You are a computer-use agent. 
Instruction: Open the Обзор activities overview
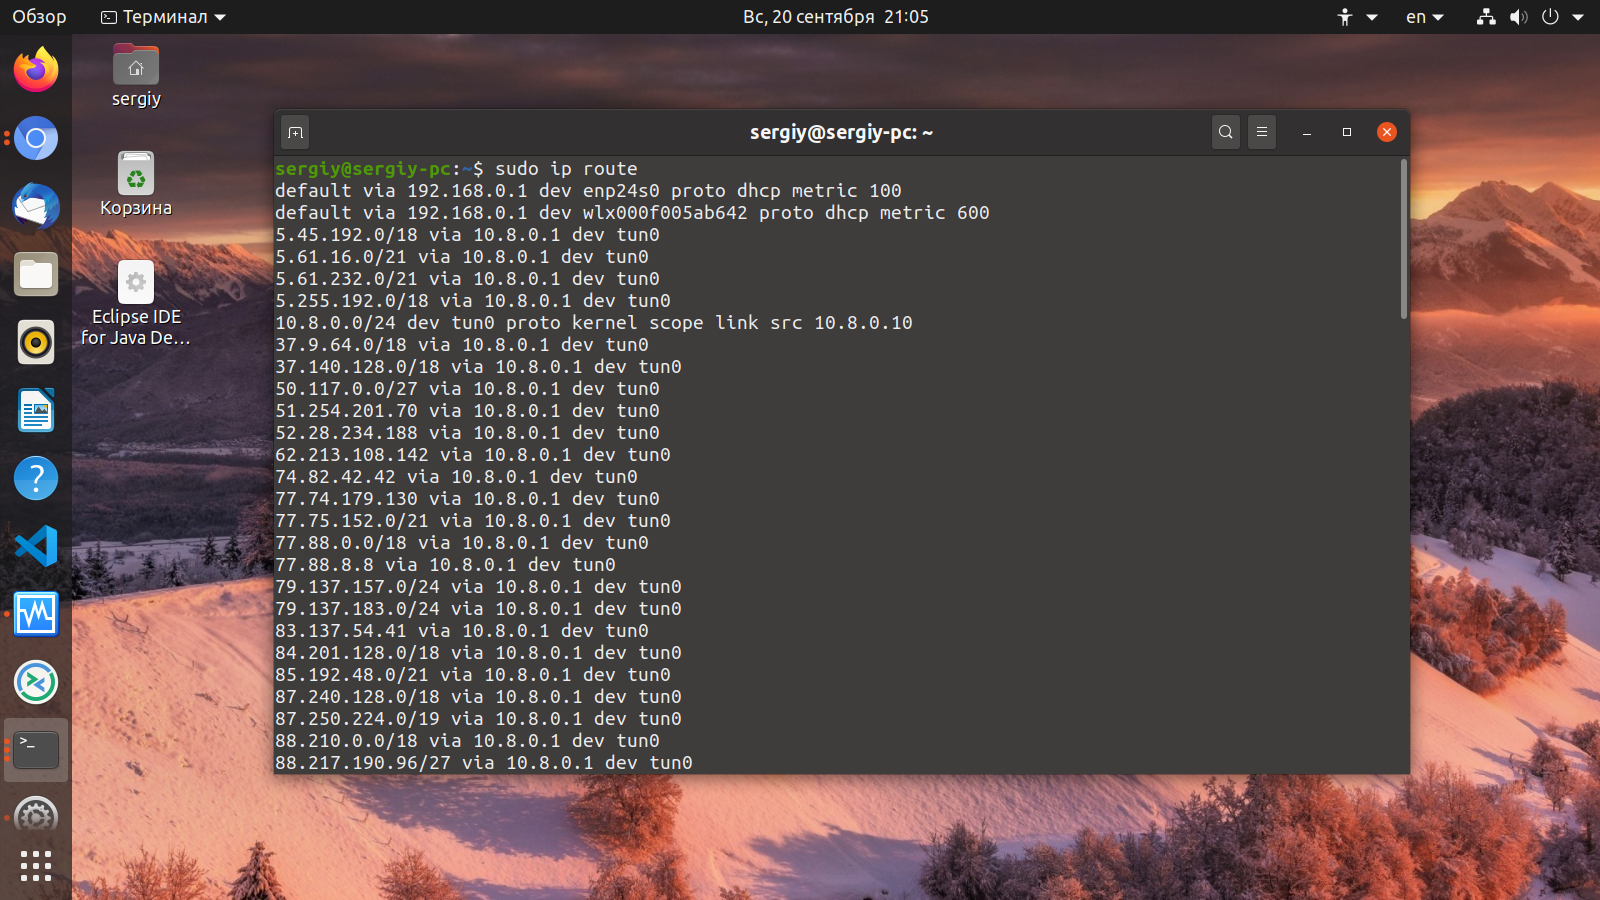click(x=39, y=17)
